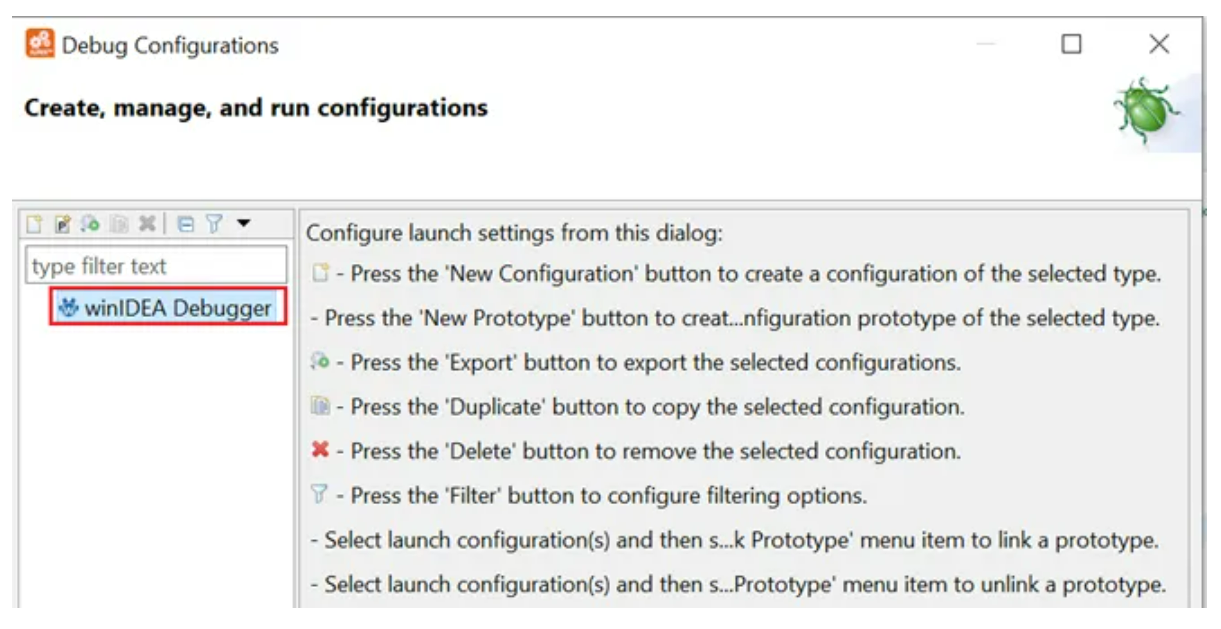The image size is (1221, 629).
Task: Collapse all items using the toolbar icon
Action: point(186,224)
